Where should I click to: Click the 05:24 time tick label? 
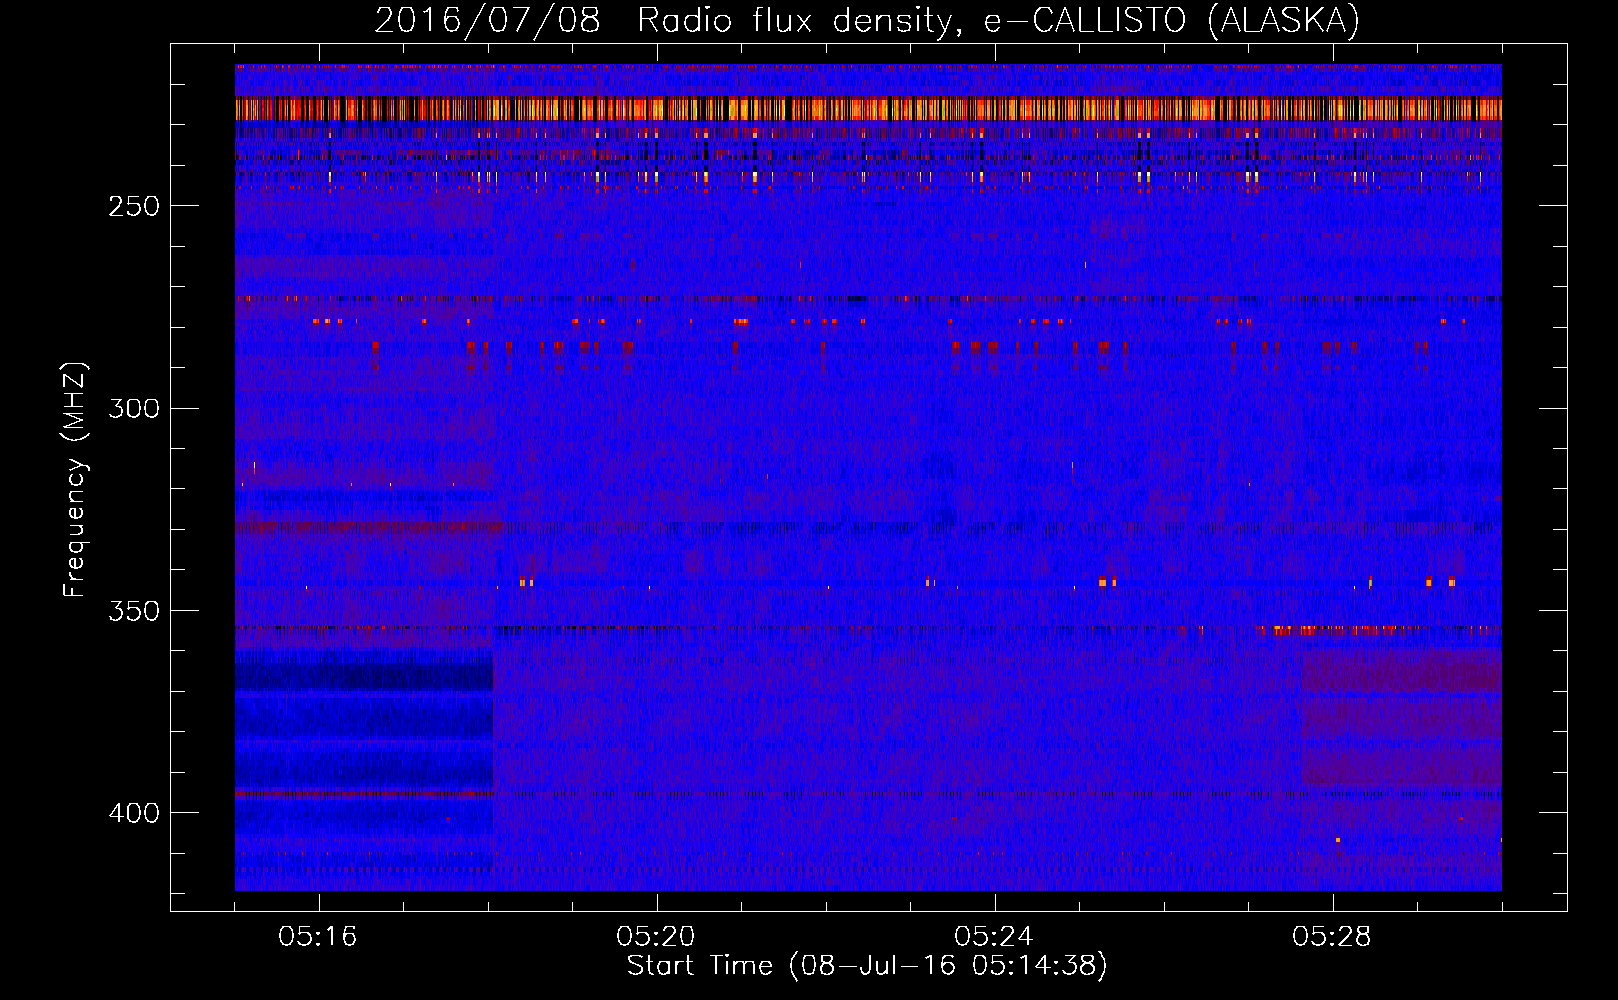tap(994, 937)
